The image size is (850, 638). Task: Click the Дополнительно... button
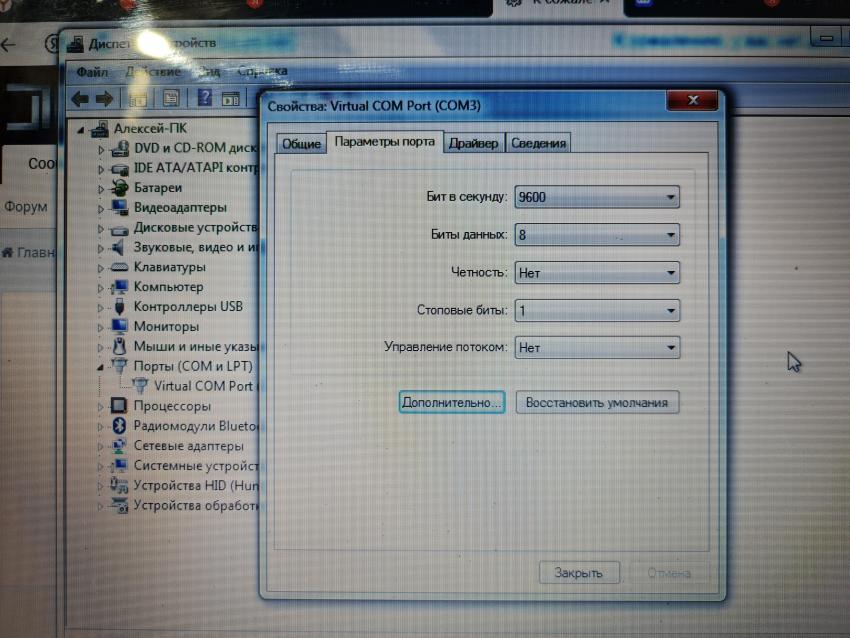(x=452, y=402)
